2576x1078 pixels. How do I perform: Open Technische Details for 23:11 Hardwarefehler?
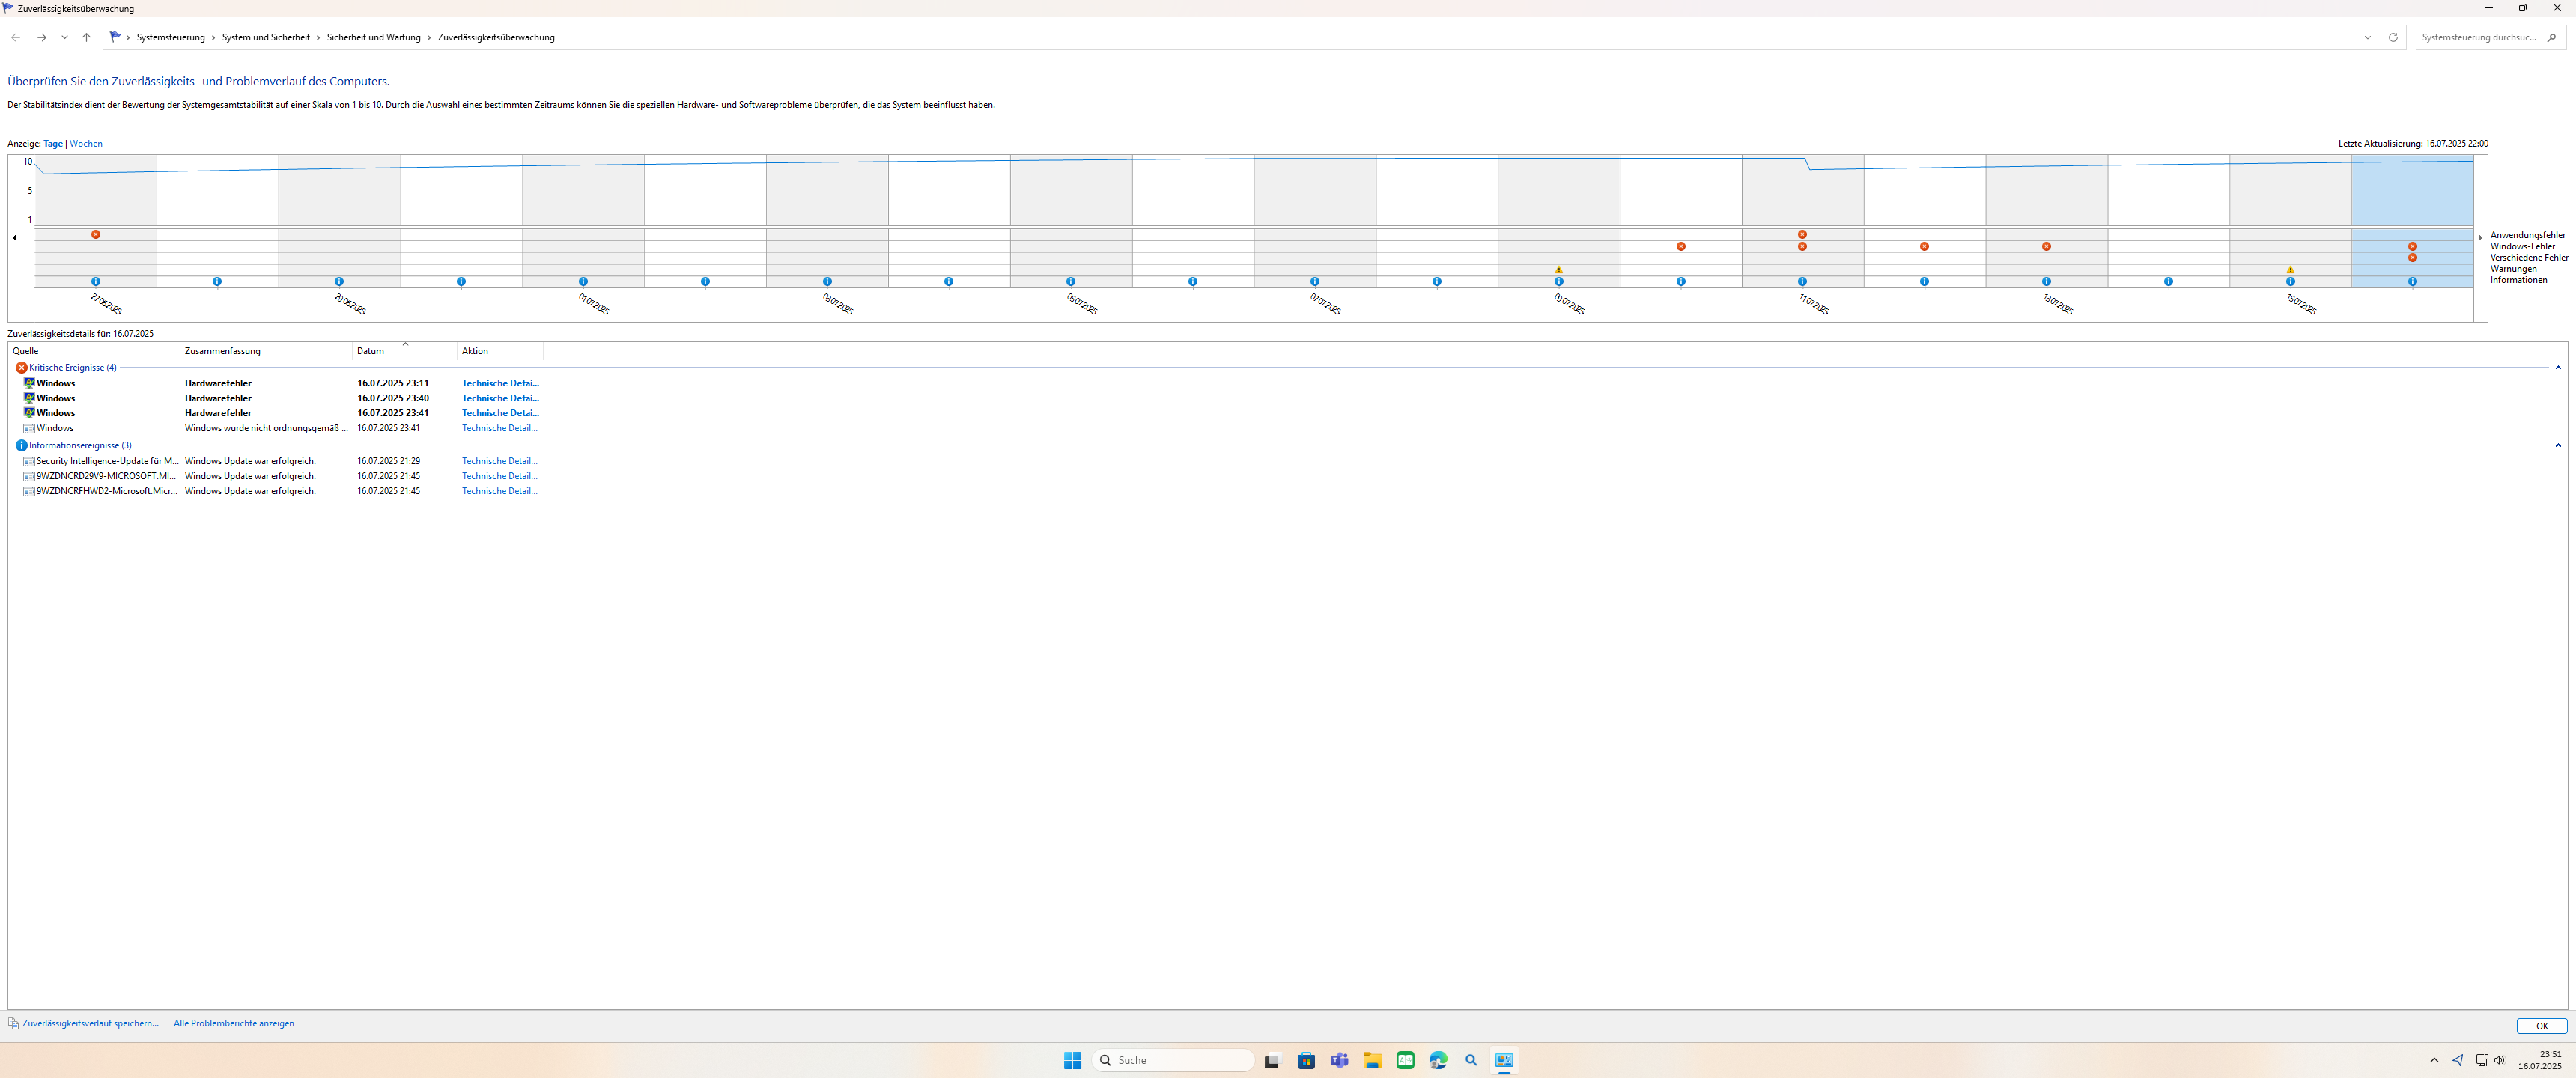click(500, 383)
